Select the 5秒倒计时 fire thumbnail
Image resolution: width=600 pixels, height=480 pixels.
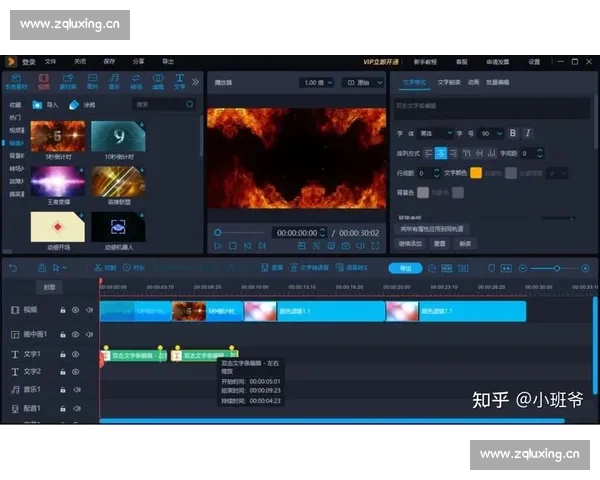click(x=58, y=136)
